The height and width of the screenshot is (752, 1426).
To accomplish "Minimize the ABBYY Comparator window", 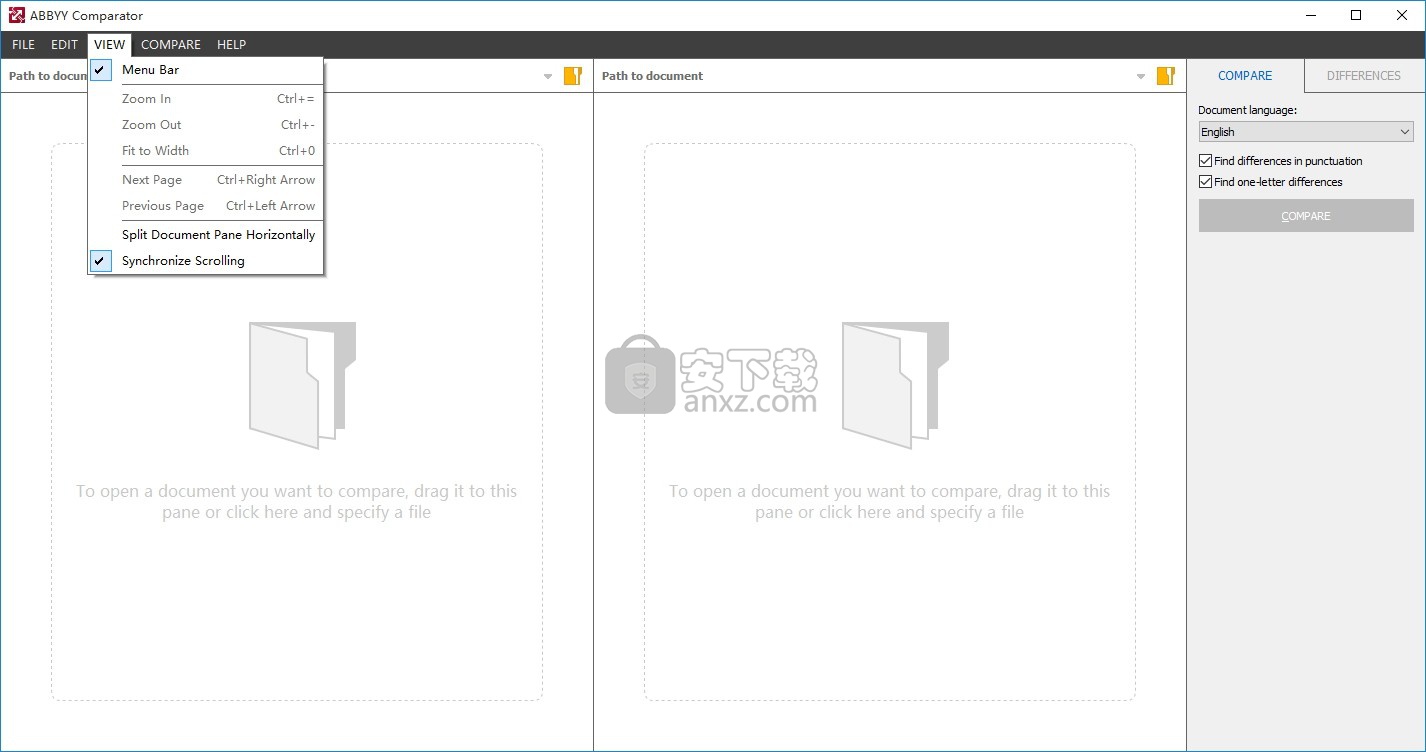I will pyautogui.click(x=1310, y=15).
